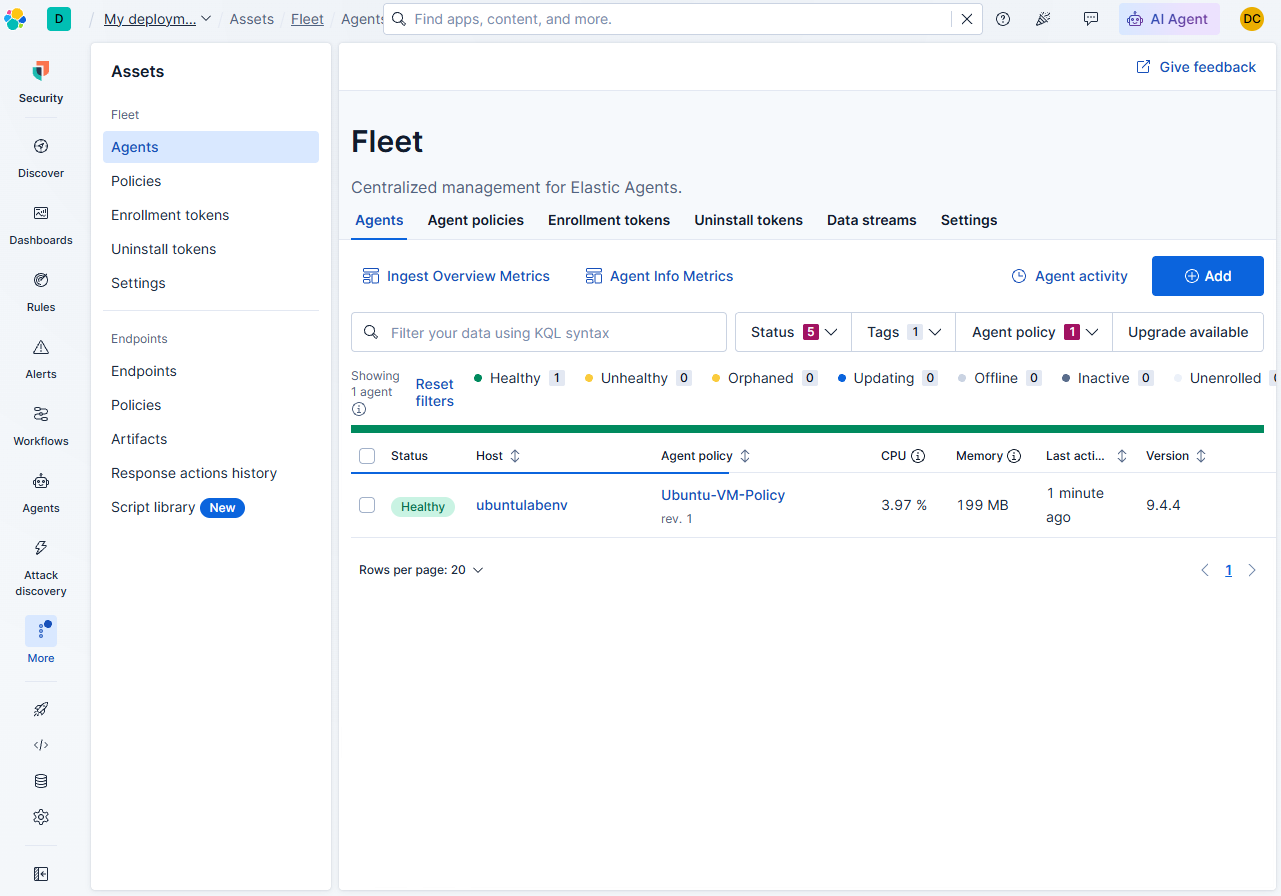Open the AI Agent assistant
This screenshot has width=1281, height=896.
tap(1169, 19)
